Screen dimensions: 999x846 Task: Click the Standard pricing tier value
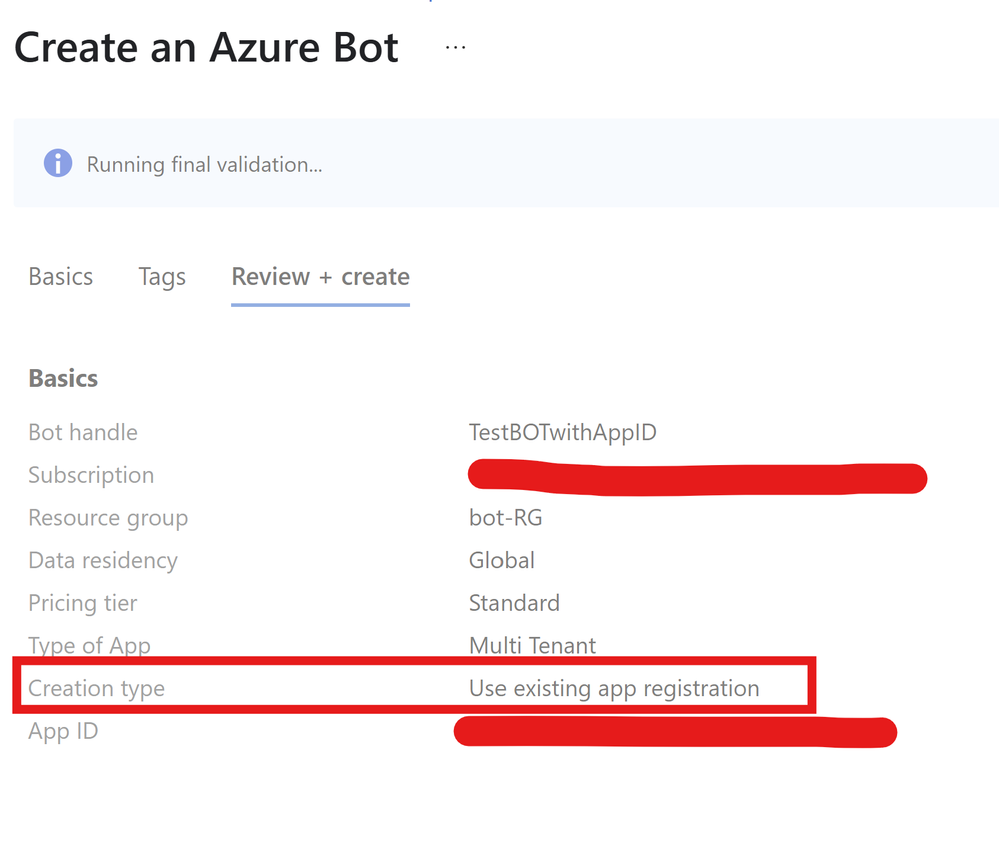pyautogui.click(x=514, y=603)
